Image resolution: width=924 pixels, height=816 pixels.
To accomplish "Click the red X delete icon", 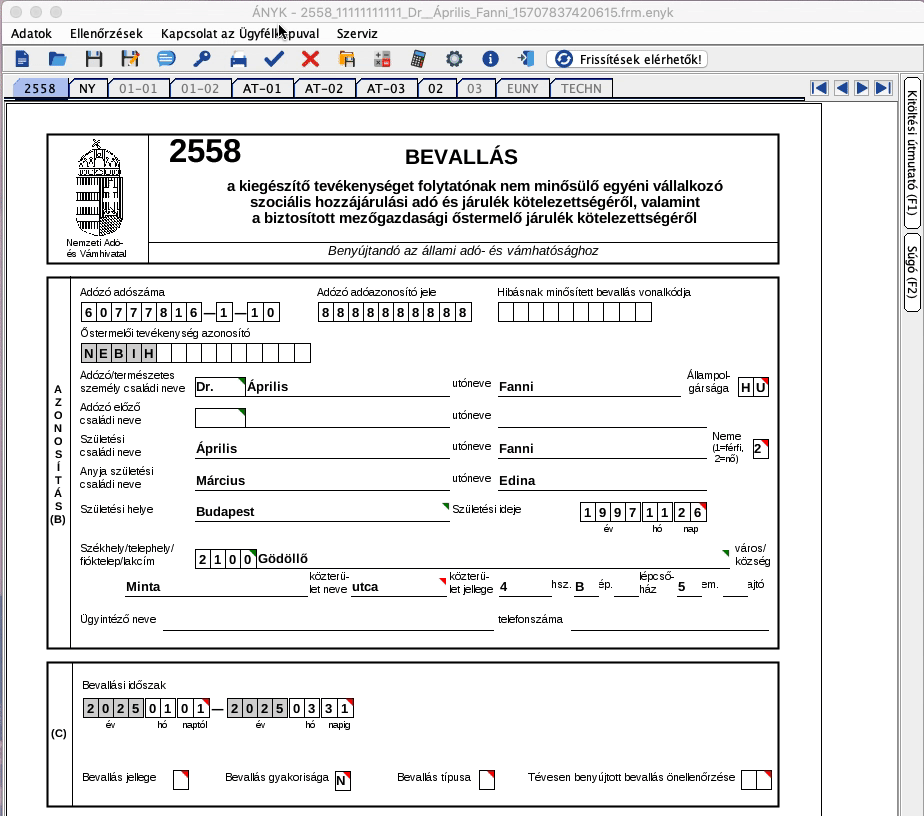I will (x=310, y=59).
